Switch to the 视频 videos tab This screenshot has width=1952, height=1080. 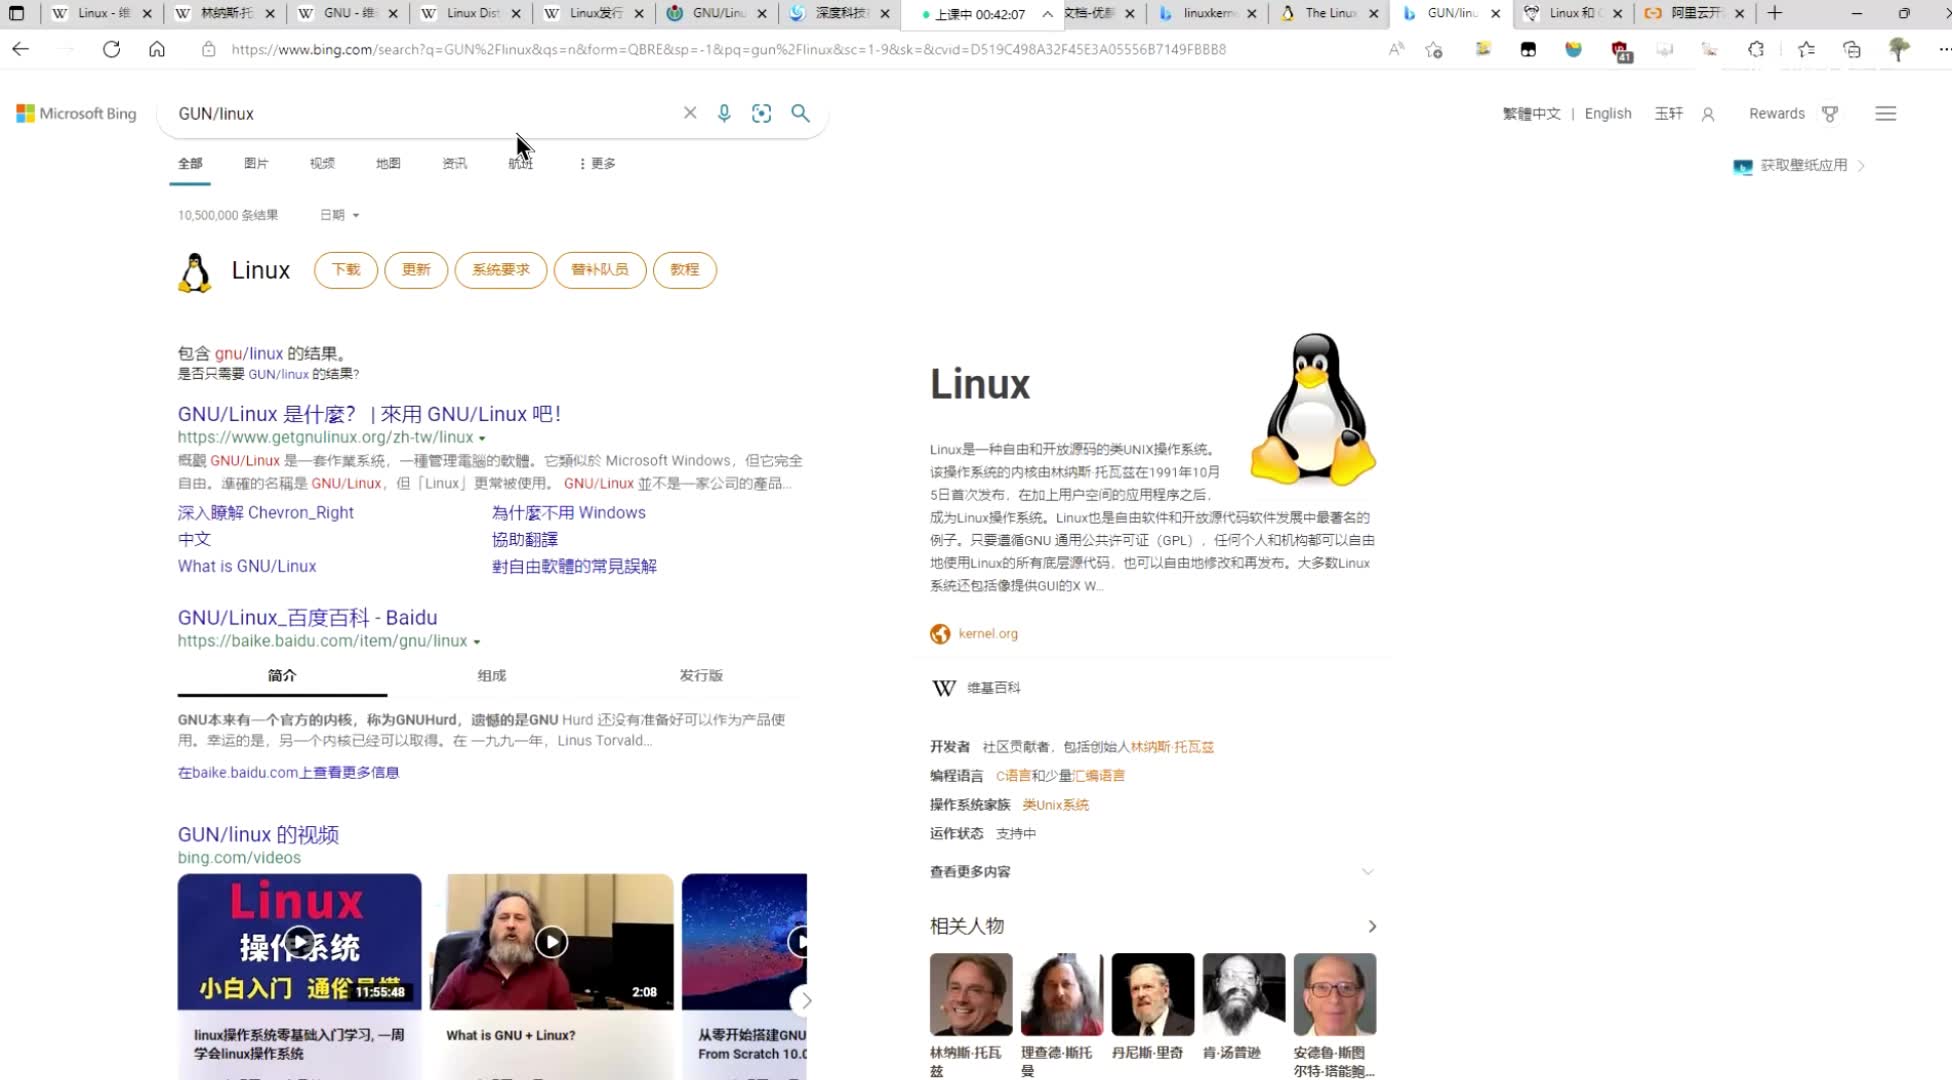coord(322,163)
